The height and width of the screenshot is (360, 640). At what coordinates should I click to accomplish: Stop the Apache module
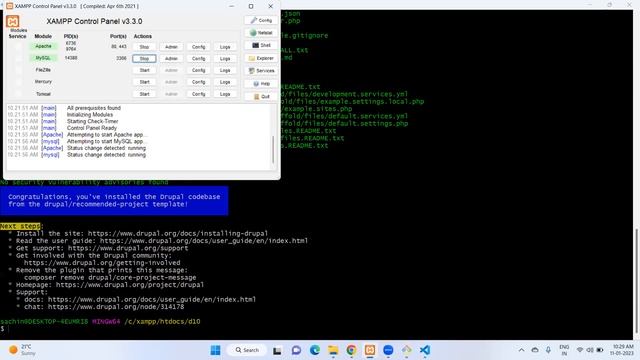coord(144,47)
